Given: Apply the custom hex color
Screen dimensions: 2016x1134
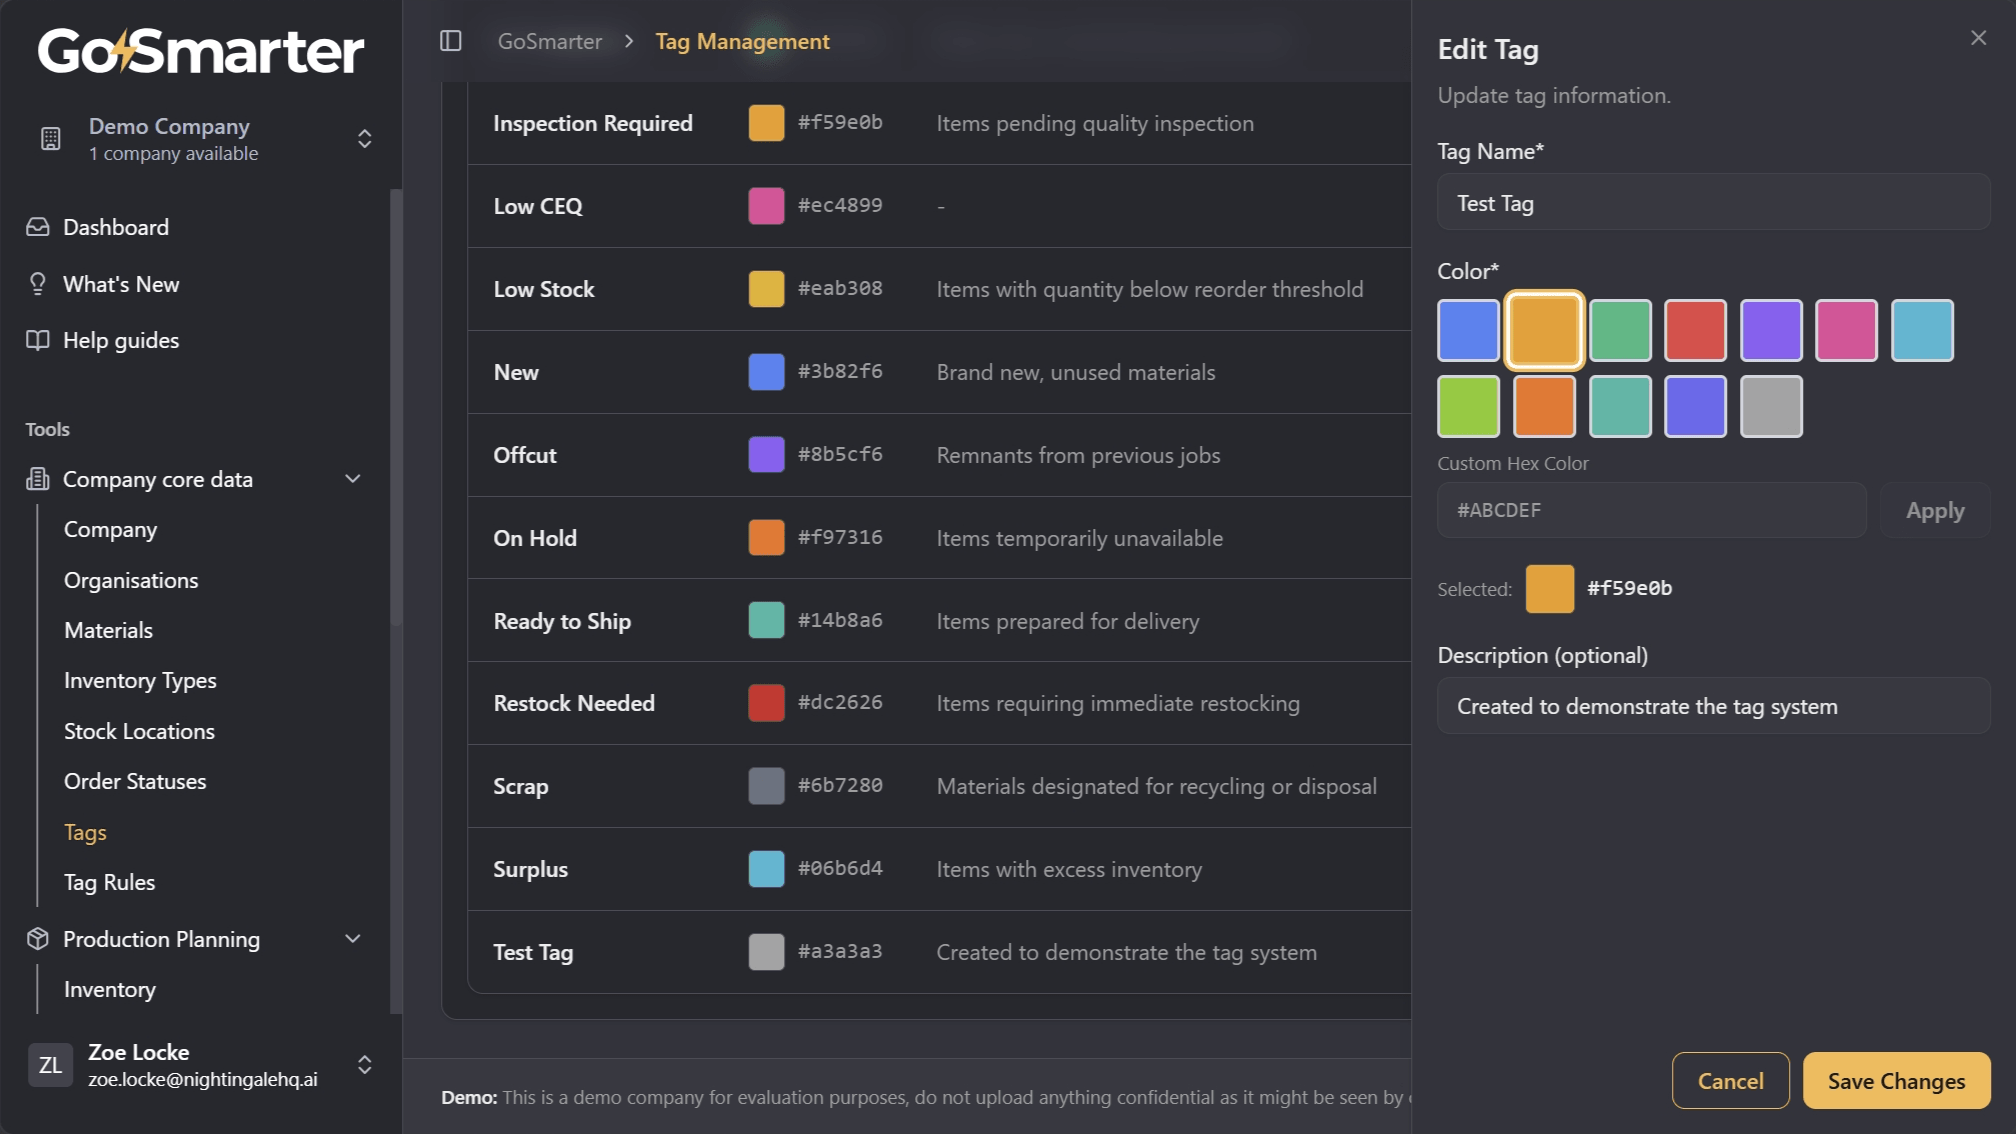Looking at the screenshot, I should [x=1933, y=510].
